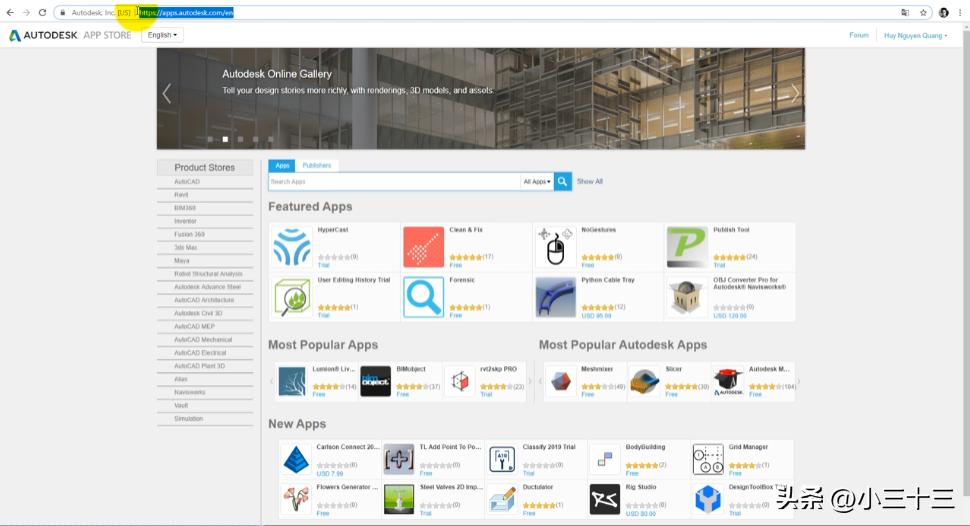The width and height of the screenshot is (970, 526).
Task: Open the BIMobject app icon
Action: [376, 381]
